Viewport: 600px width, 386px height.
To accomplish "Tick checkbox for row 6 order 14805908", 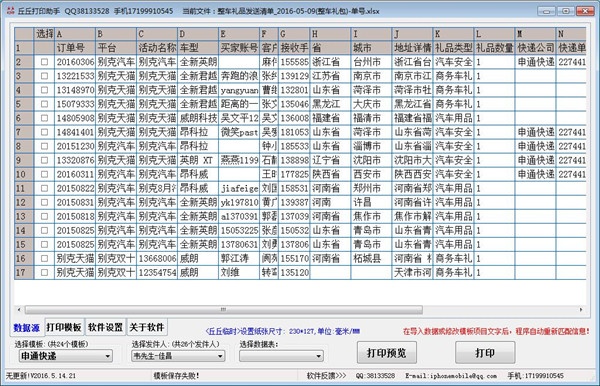I will point(44,118).
